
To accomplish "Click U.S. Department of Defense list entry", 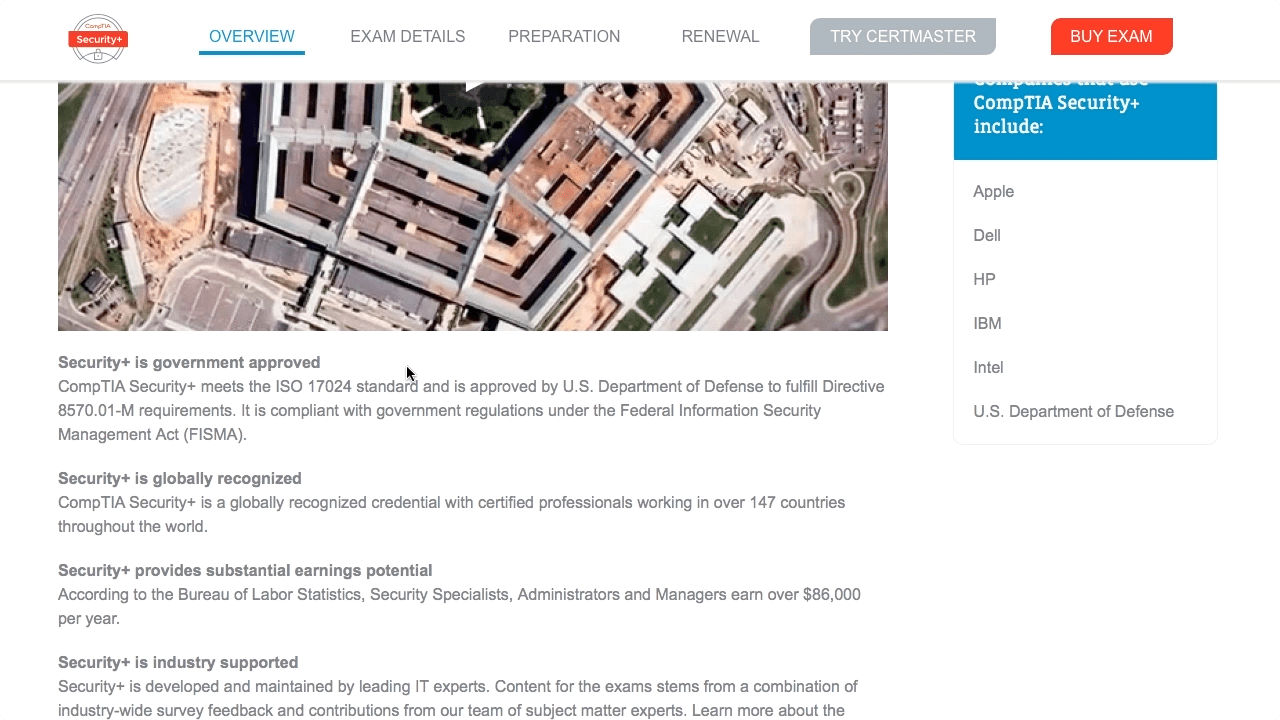I will tap(1073, 412).
